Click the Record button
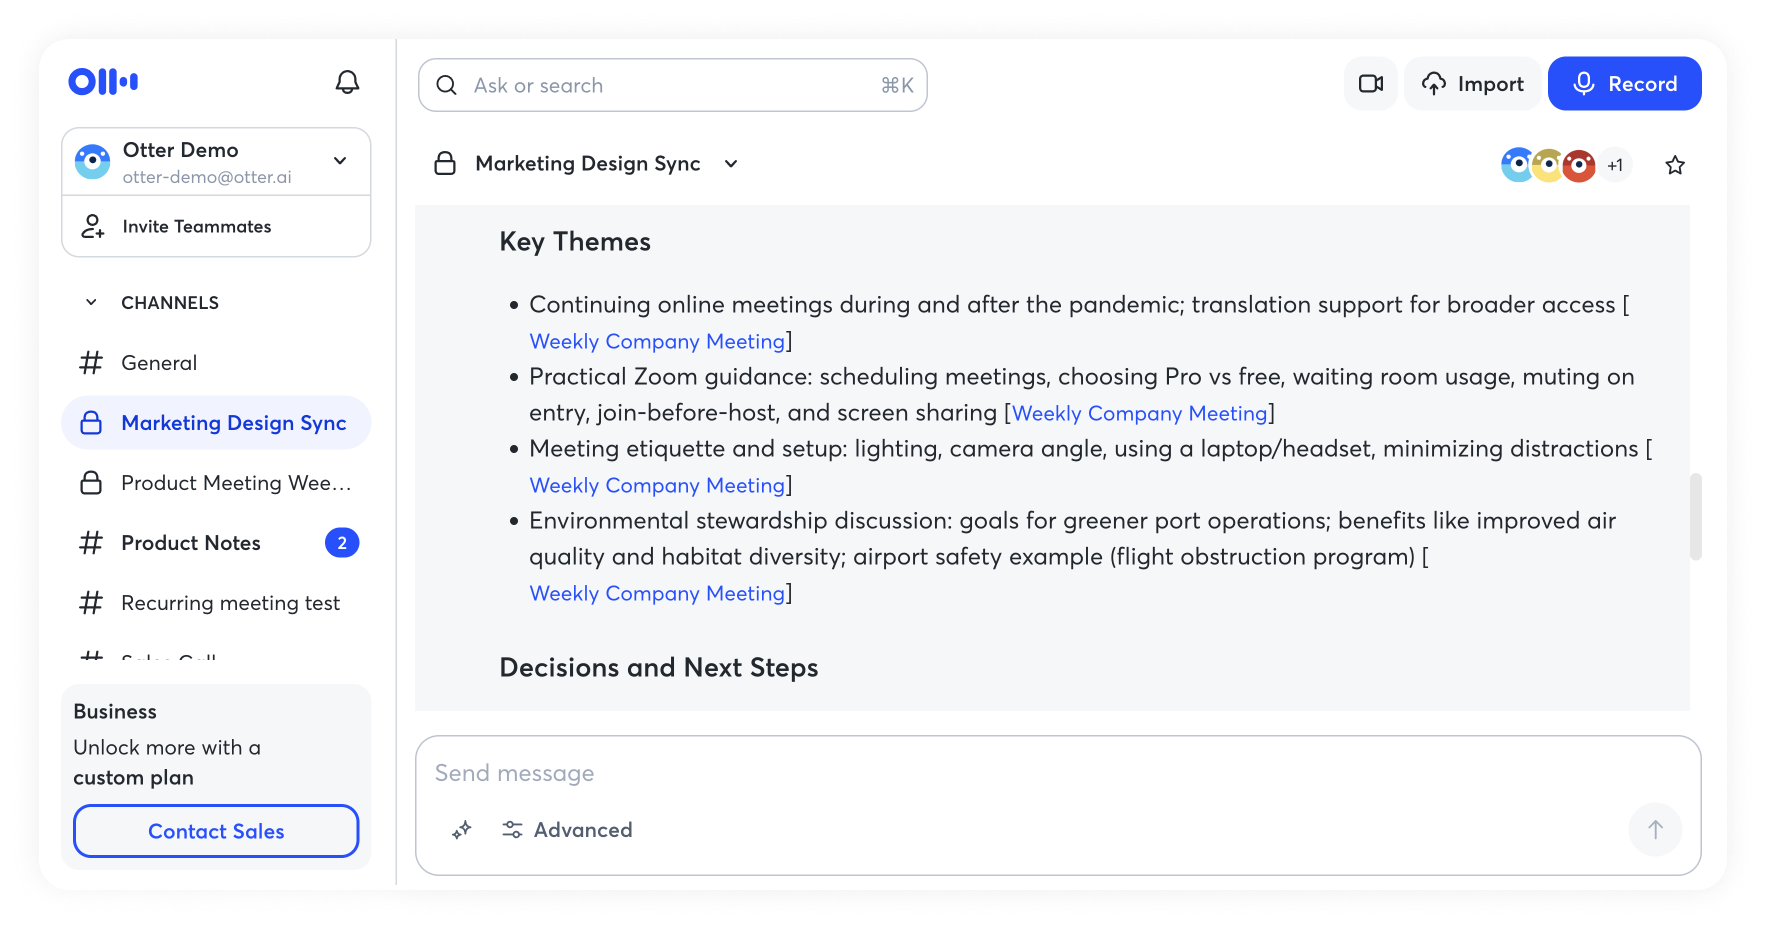The width and height of the screenshot is (1766, 929). pyautogui.click(x=1624, y=84)
